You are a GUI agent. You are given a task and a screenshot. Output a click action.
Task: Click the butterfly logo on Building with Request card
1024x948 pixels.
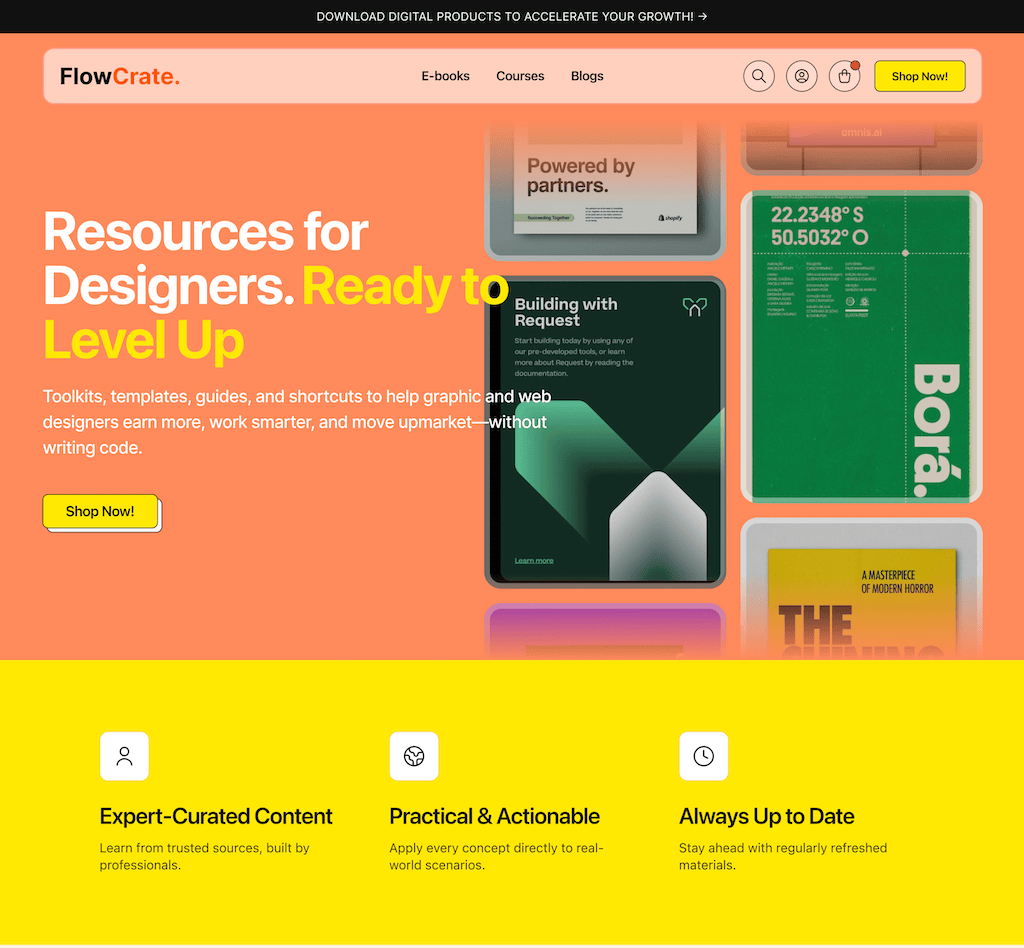point(694,307)
